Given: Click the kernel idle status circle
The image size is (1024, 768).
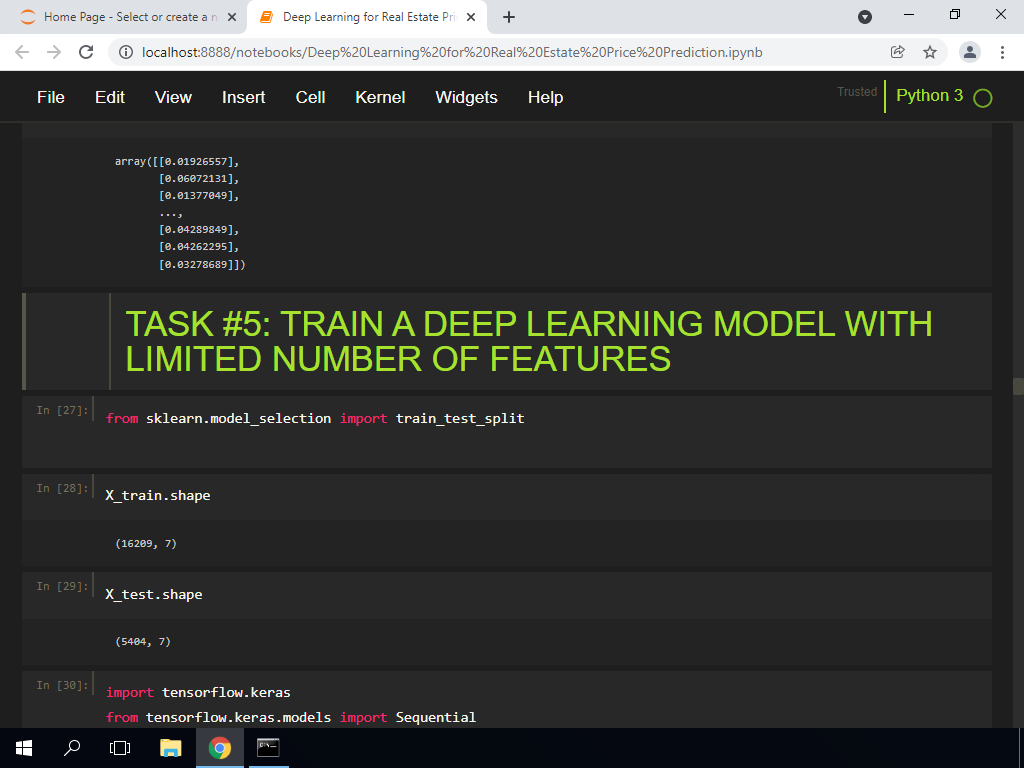Looking at the screenshot, I should tap(982, 98).
